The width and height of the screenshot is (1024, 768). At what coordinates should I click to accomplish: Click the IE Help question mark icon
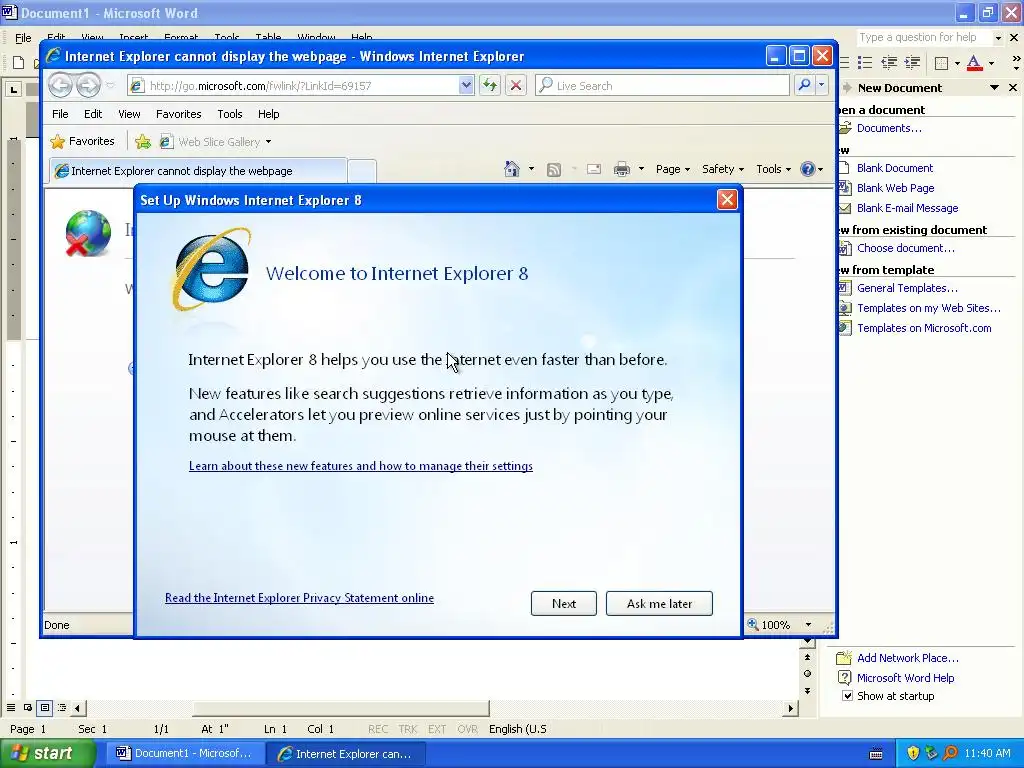808,169
